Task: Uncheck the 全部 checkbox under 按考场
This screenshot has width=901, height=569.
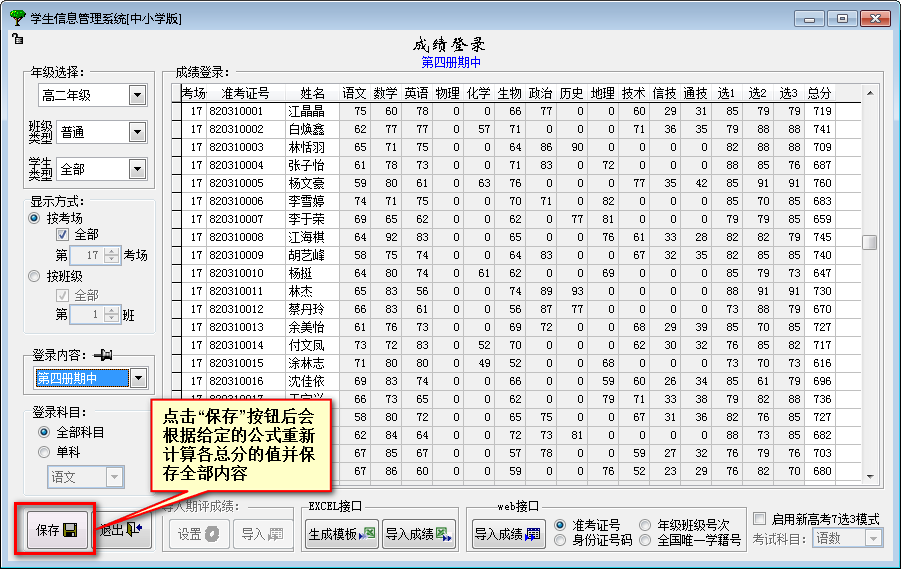Action: tap(62, 235)
